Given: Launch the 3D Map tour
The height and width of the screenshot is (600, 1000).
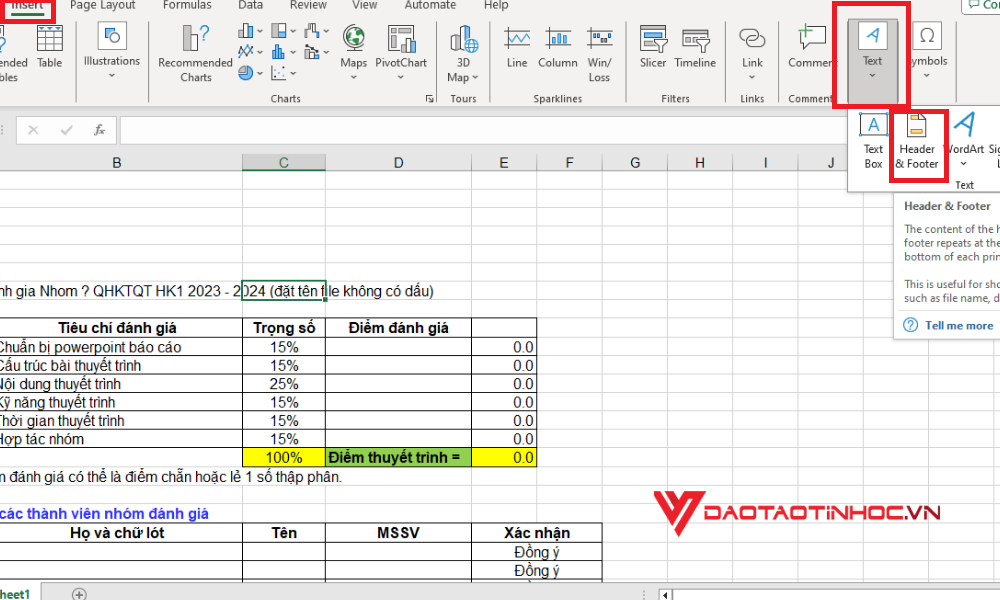Looking at the screenshot, I should (x=464, y=54).
